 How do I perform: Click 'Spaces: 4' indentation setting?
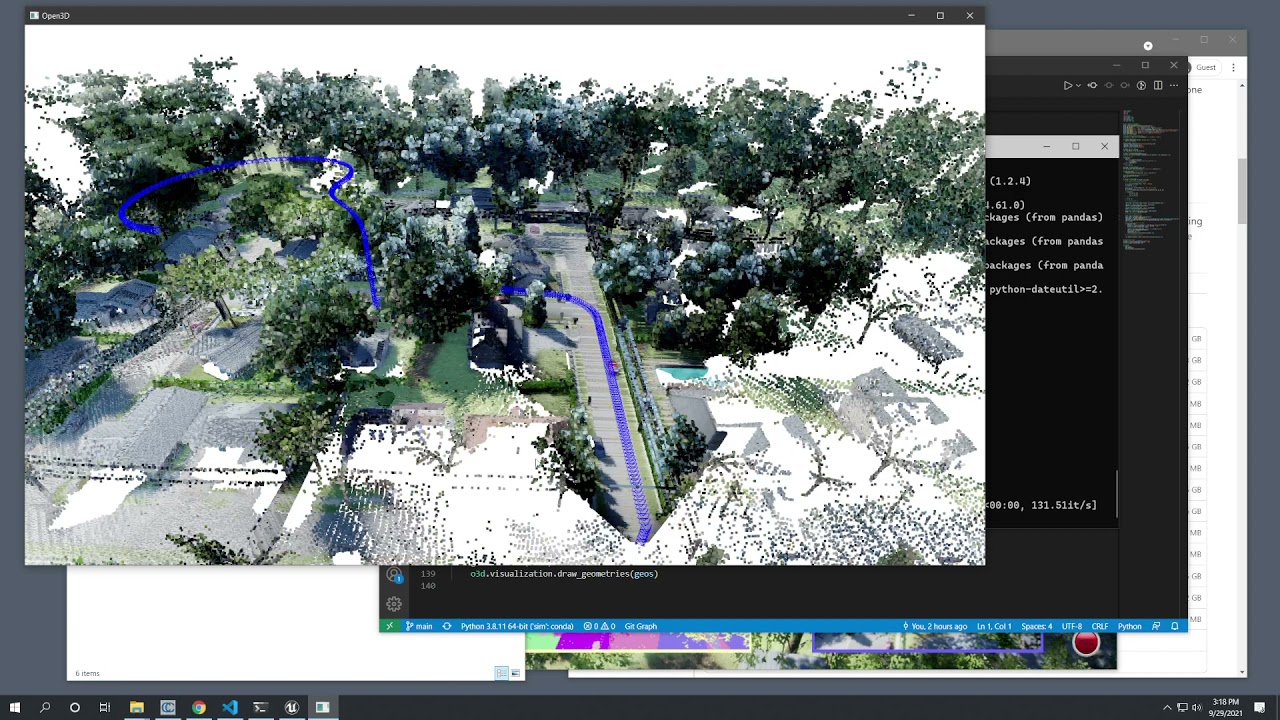coord(1036,626)
